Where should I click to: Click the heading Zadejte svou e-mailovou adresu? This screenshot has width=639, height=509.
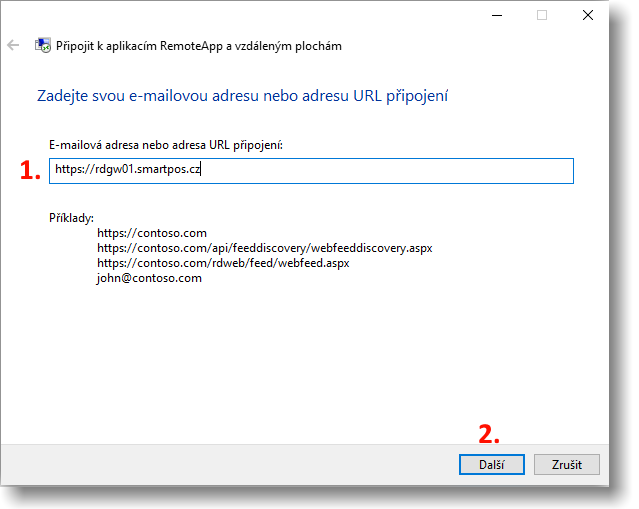(242, 96)
